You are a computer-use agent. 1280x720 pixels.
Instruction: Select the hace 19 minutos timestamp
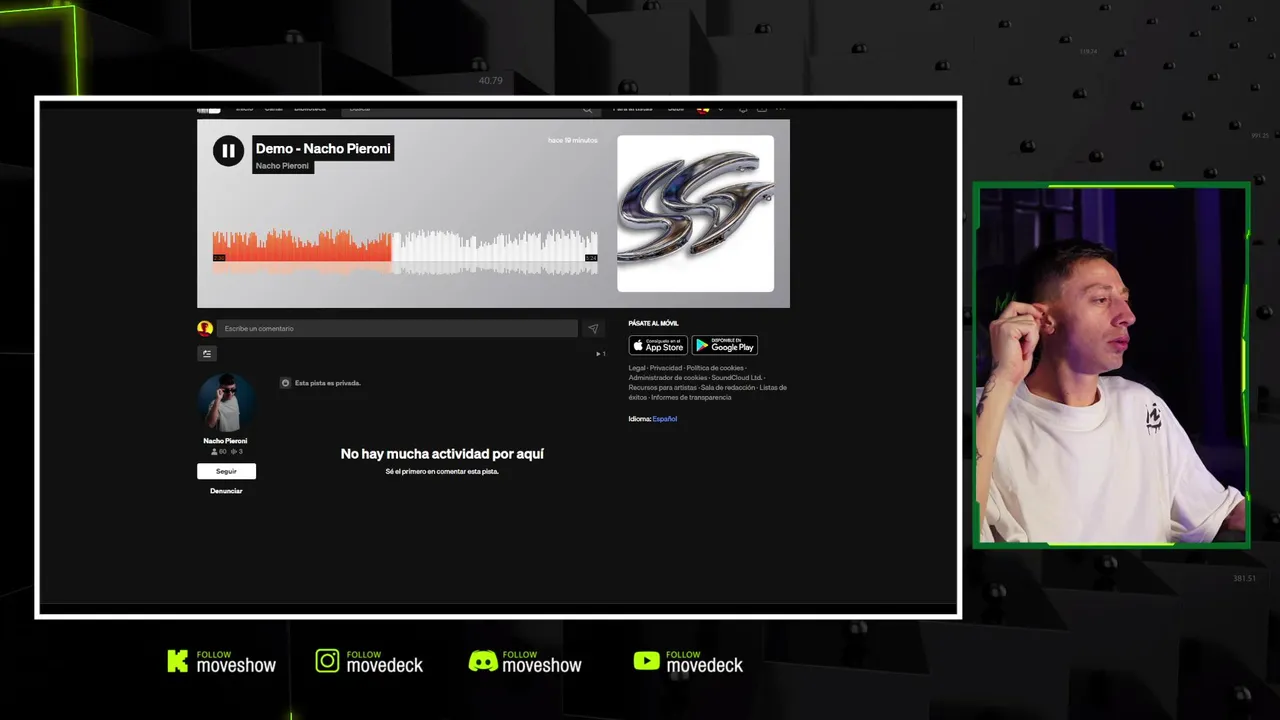pyautogui.click(x=573, y=141)
